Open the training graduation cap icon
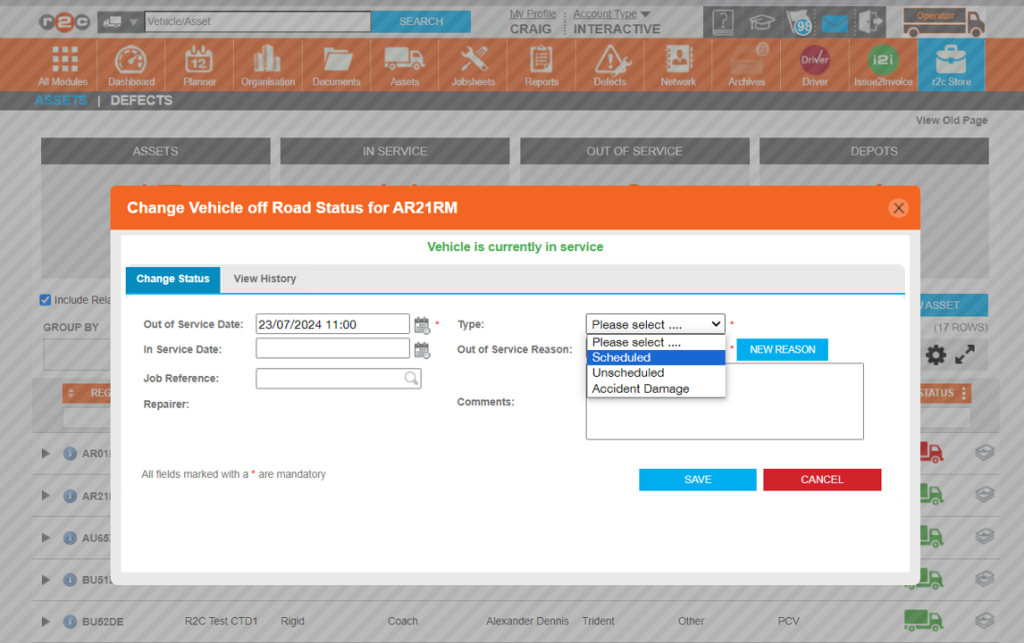Screen dimensions: 1024x643 [761, 24]
